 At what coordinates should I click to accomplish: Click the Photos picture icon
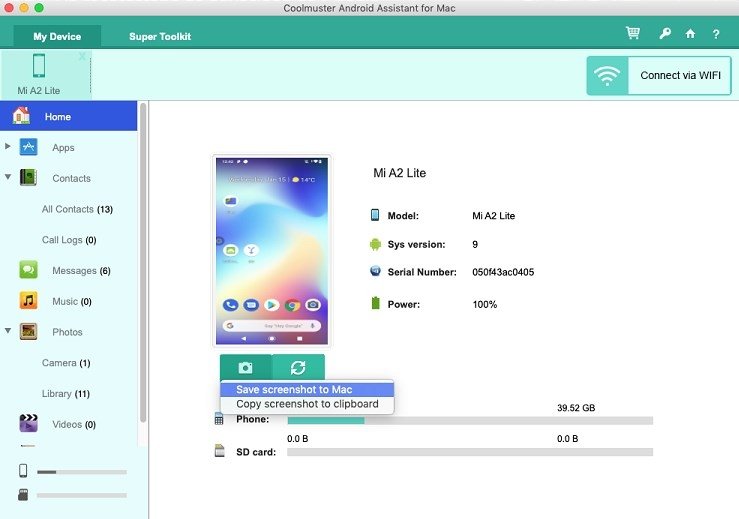click(x=28, y=331)
